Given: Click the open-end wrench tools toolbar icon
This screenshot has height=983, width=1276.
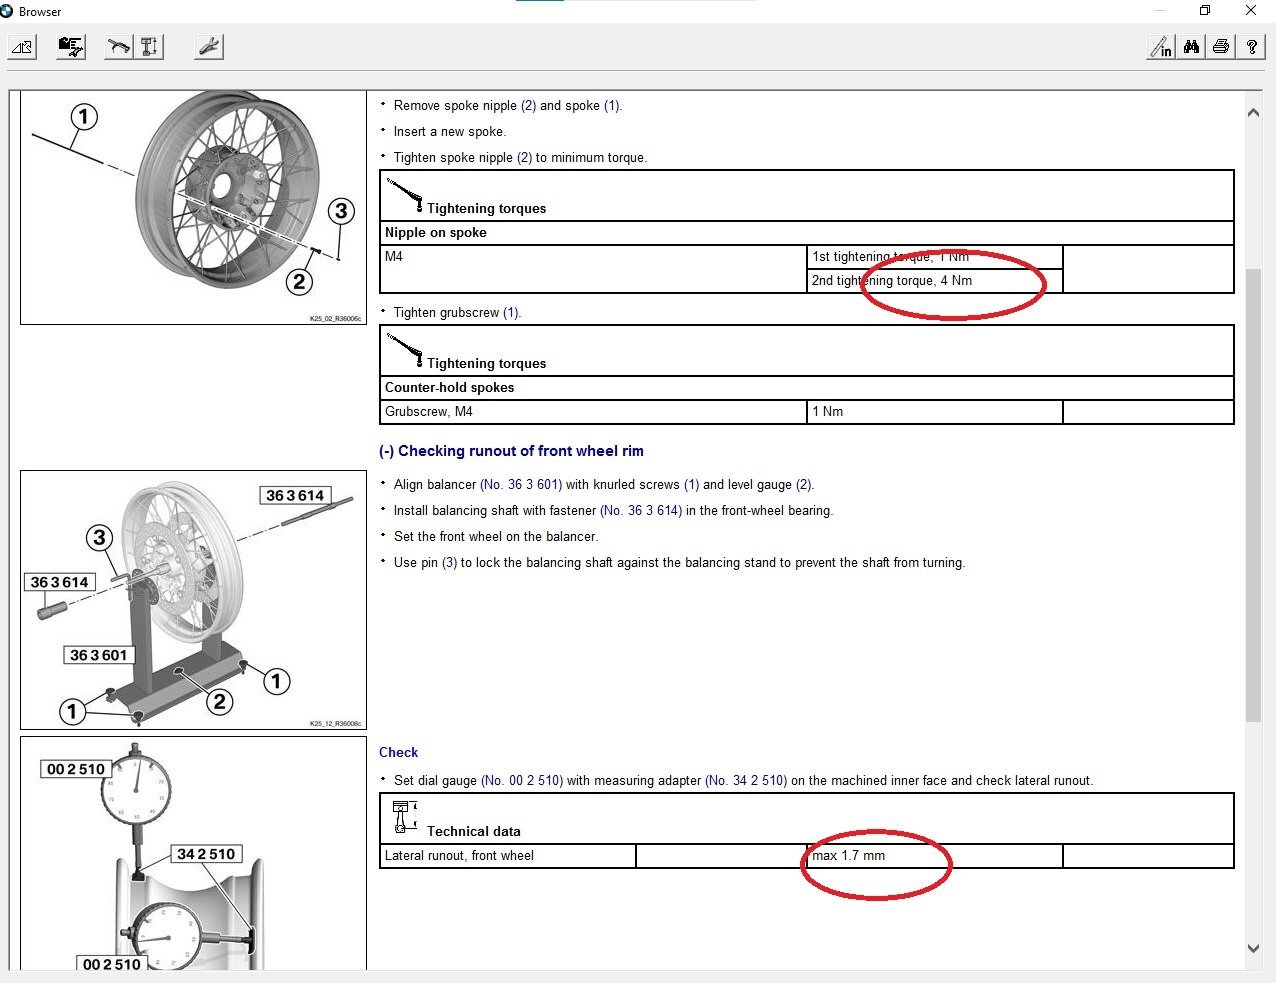Looking at the screenshot, I should pyautogui.click(x=208, y=47).
